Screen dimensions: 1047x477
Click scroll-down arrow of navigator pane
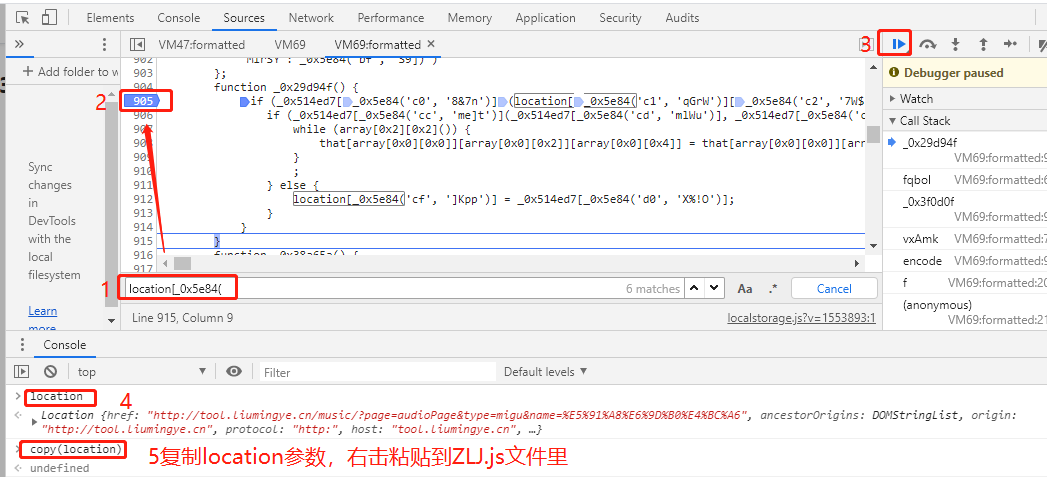tap(112, 321)
